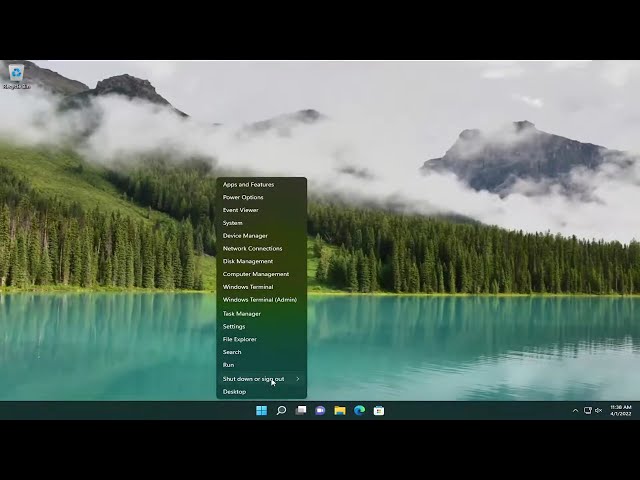Select System in the context menu
This screenshot has width=640, height=480.
pos(261,223)
